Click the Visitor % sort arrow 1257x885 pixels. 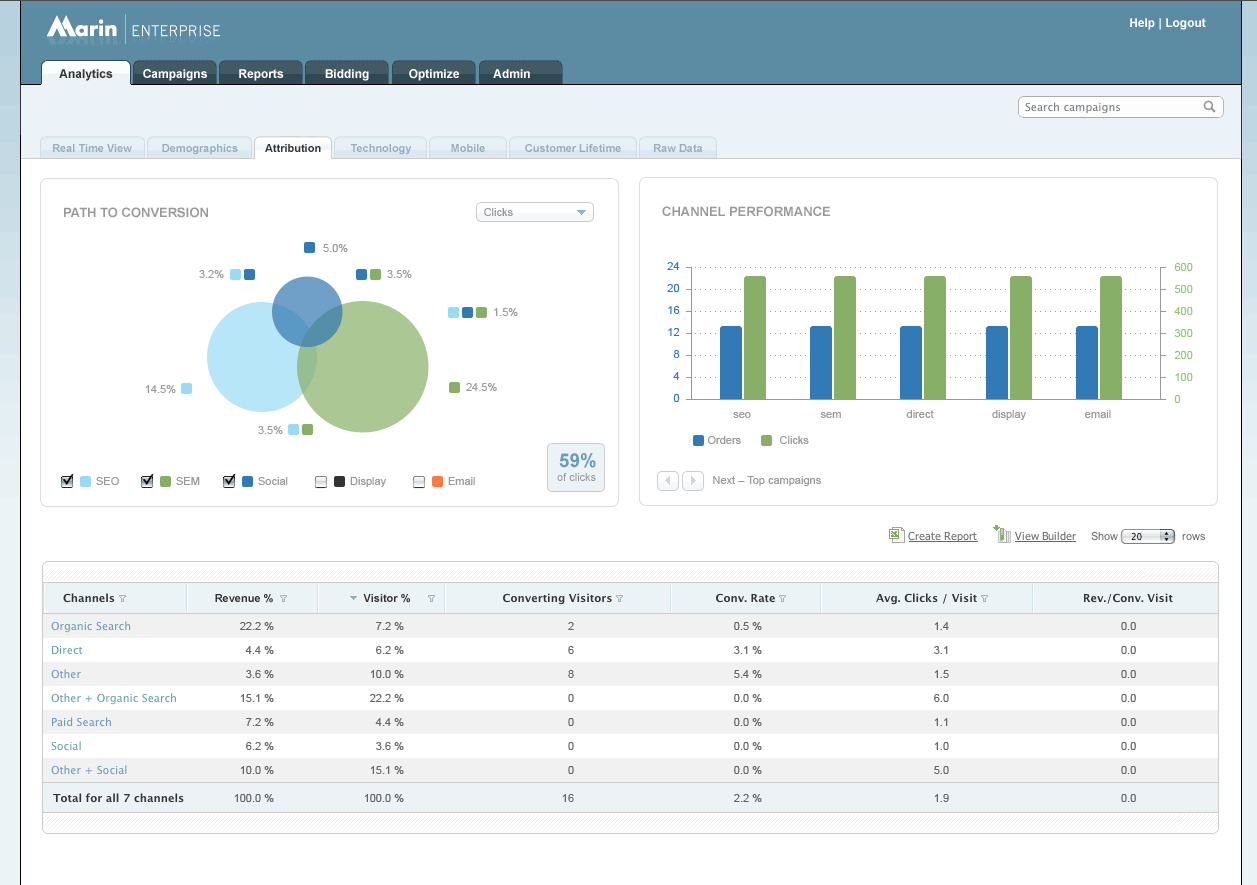click(x=353, y=599)
